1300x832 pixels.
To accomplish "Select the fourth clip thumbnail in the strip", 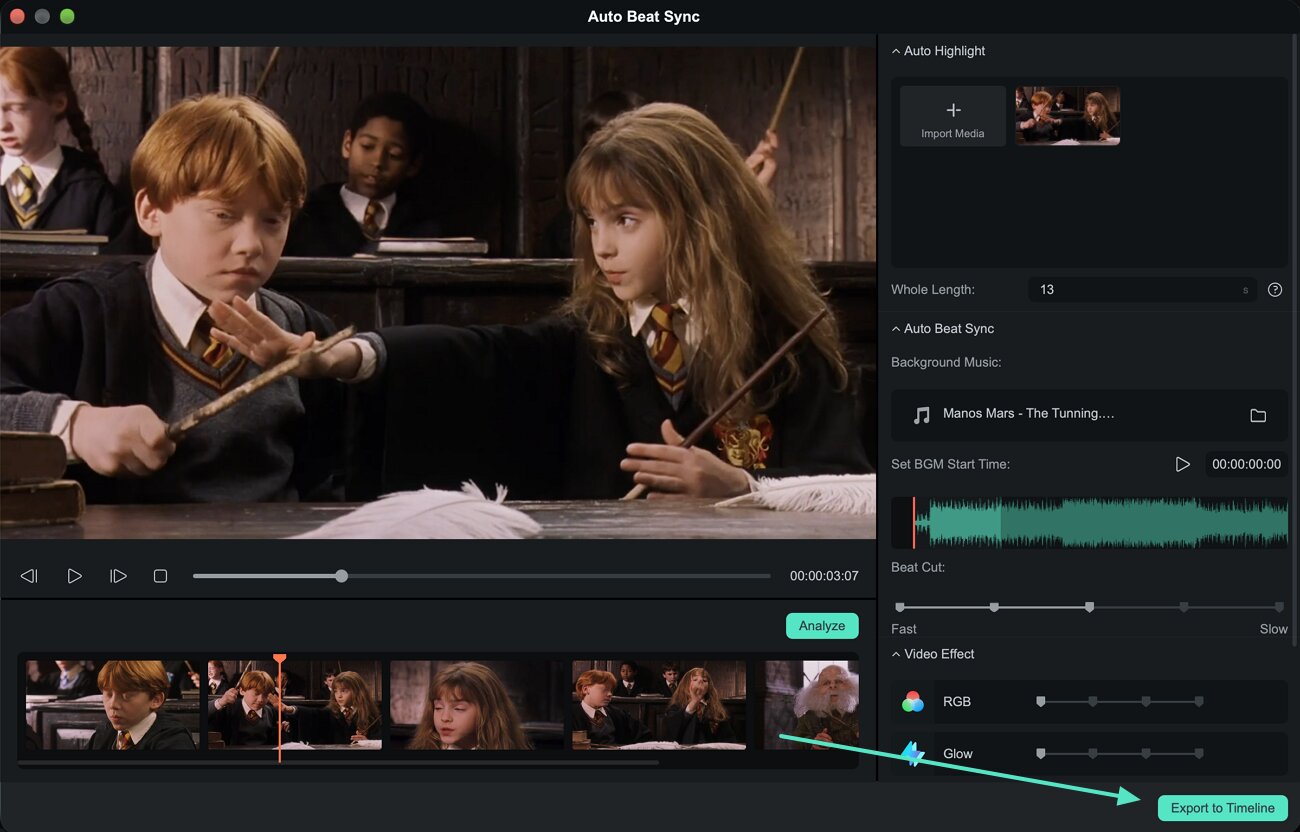I will pyautogui.click(x=659, y=705).
